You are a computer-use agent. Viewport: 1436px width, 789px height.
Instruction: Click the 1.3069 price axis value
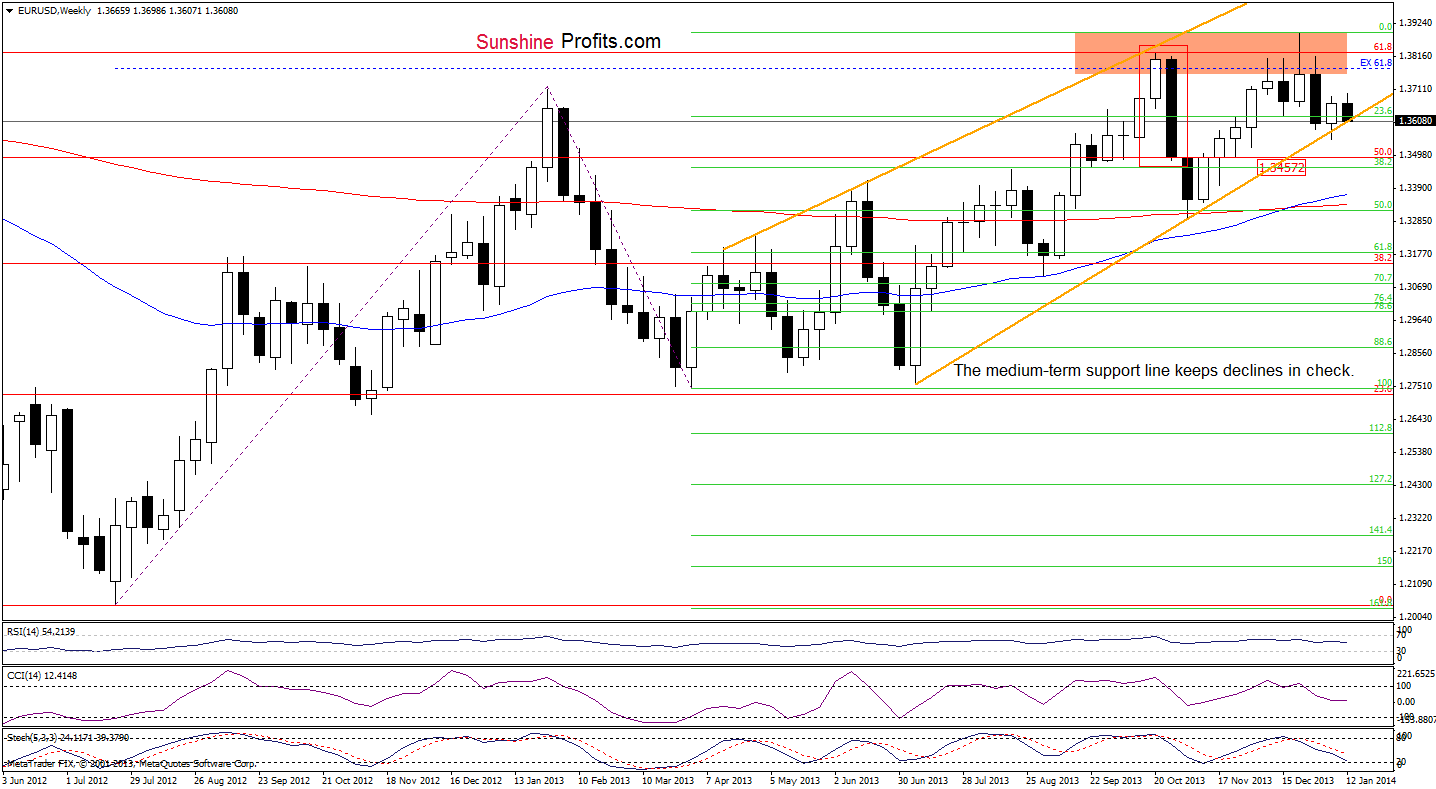1415,286
